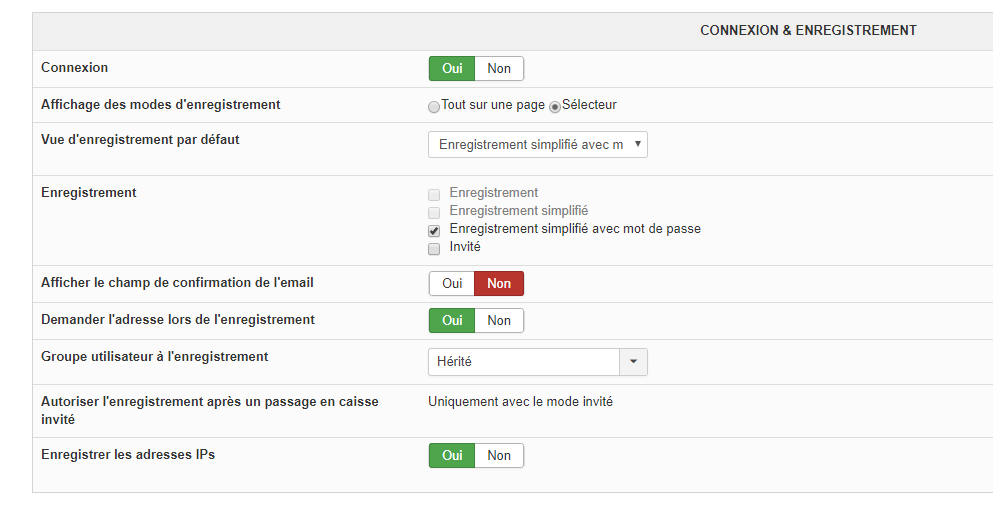Tick the 'Enregistrement simplifié' checkbox
The height and width of the screenshot is (528, 993).
click(434, 212)
